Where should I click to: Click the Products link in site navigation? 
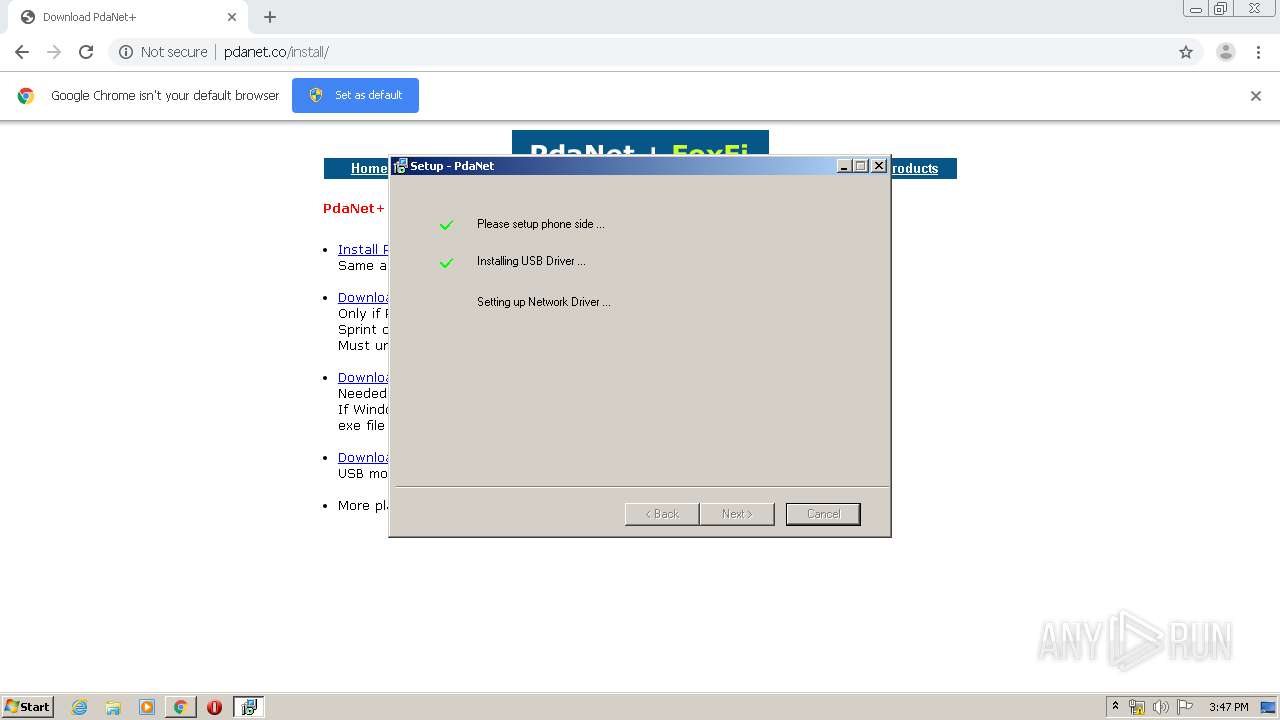pos(914,168)
